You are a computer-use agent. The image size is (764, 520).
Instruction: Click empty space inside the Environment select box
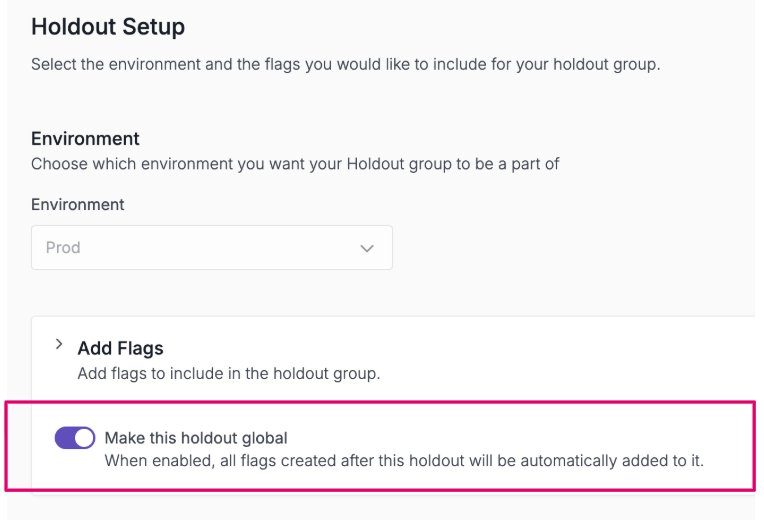[x=220, y=247]
